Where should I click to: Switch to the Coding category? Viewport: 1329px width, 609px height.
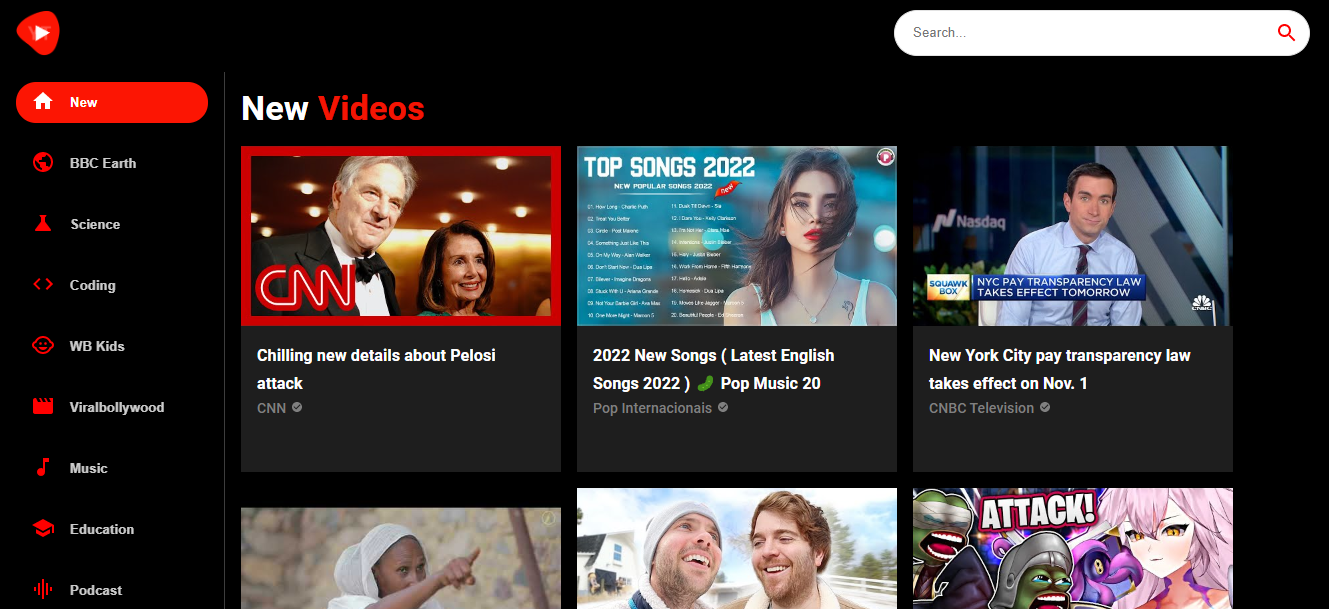pyautogui.click(x=112, y=285)
